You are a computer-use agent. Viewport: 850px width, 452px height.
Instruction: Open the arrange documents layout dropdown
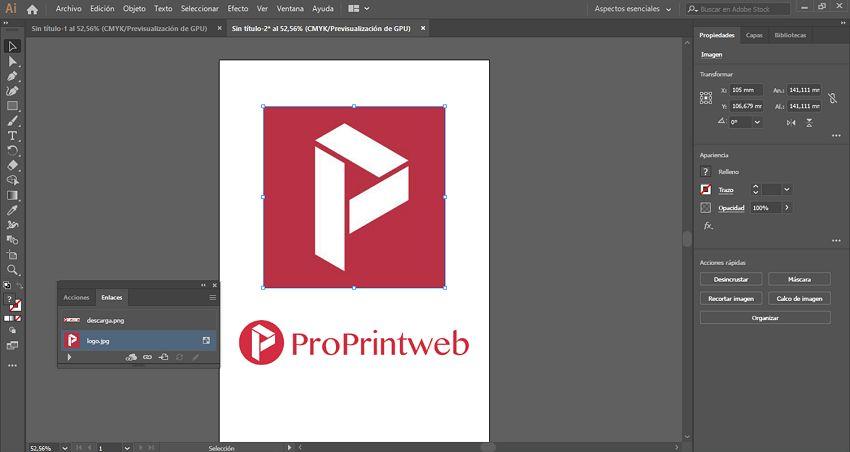click(x=359, y=9)
